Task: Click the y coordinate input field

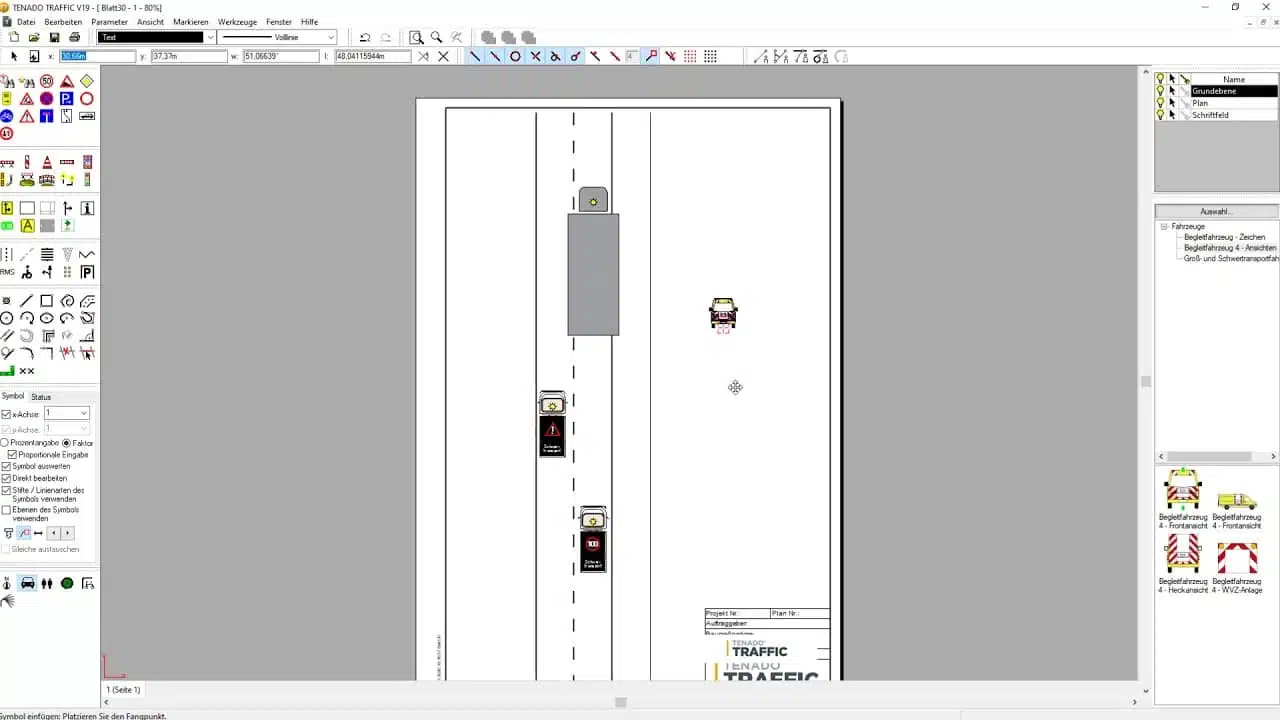Action: click(188, 57)
